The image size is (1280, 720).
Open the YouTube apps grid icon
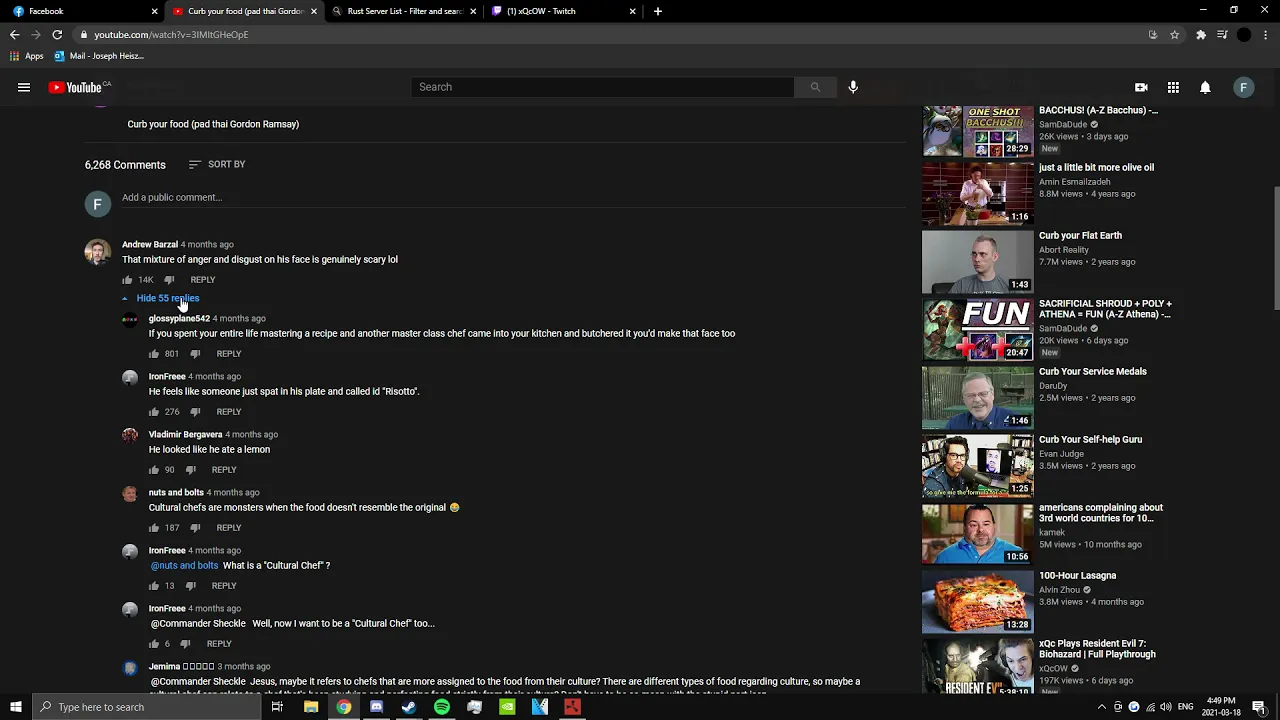1173,87
